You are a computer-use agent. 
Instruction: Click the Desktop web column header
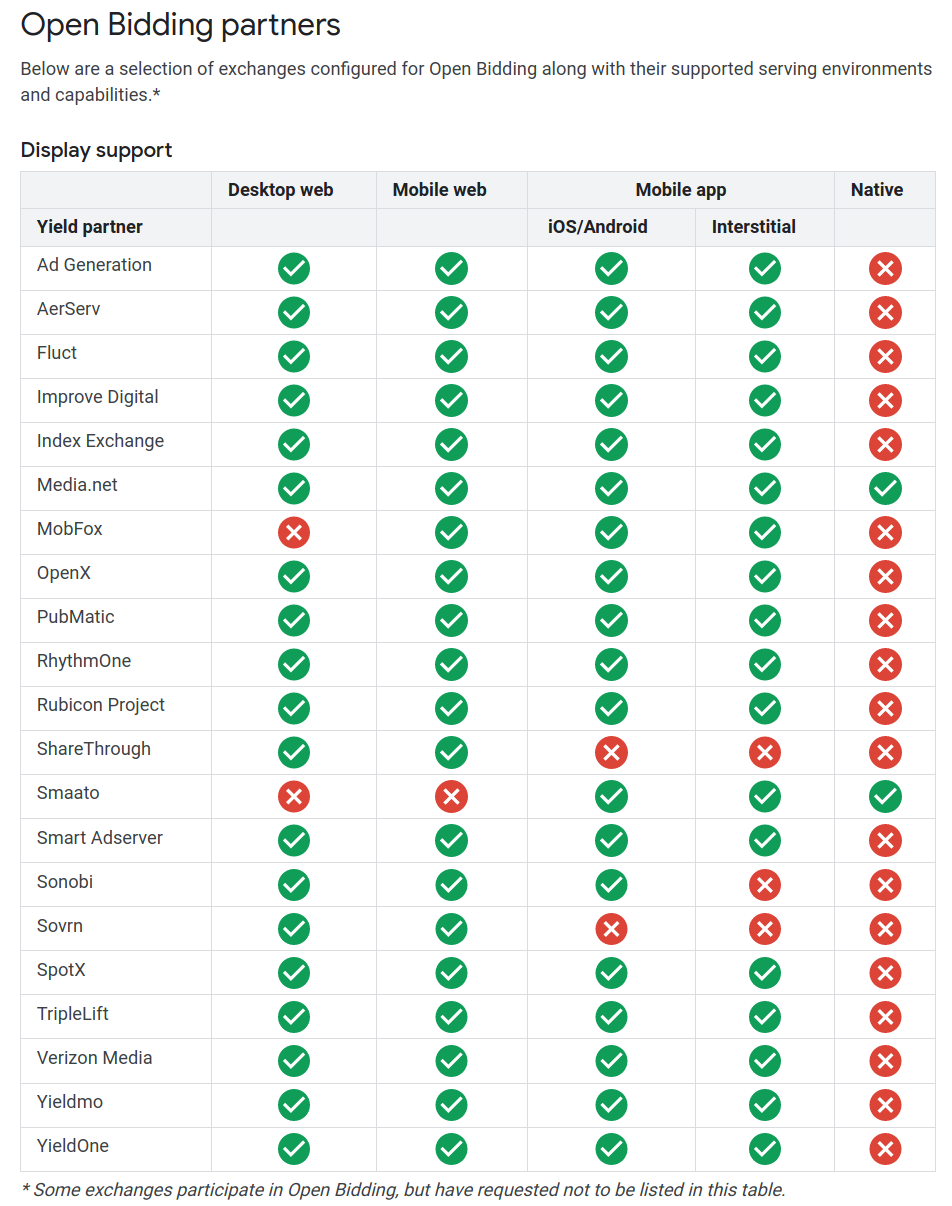(280, 190)
